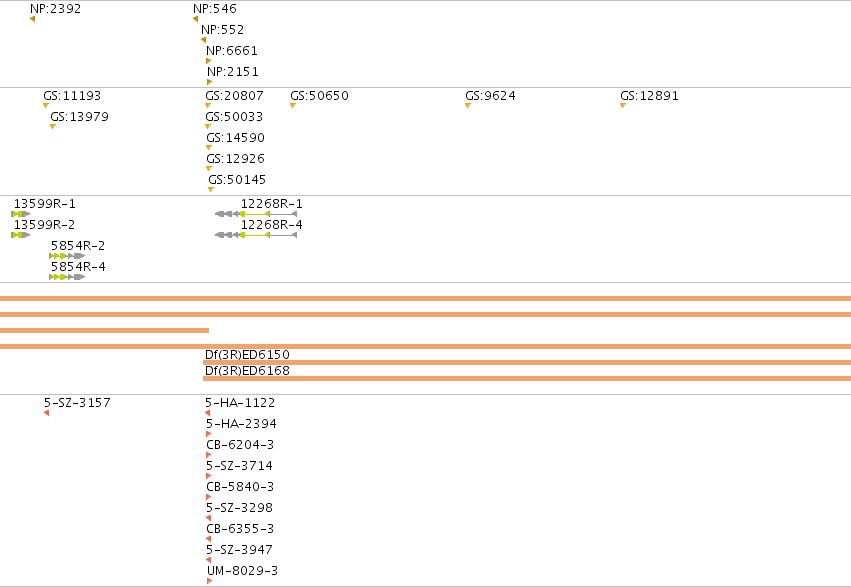Select the 13599R-2 RNAi label
This screenshot has height=587, width=851.
[45, 225]
